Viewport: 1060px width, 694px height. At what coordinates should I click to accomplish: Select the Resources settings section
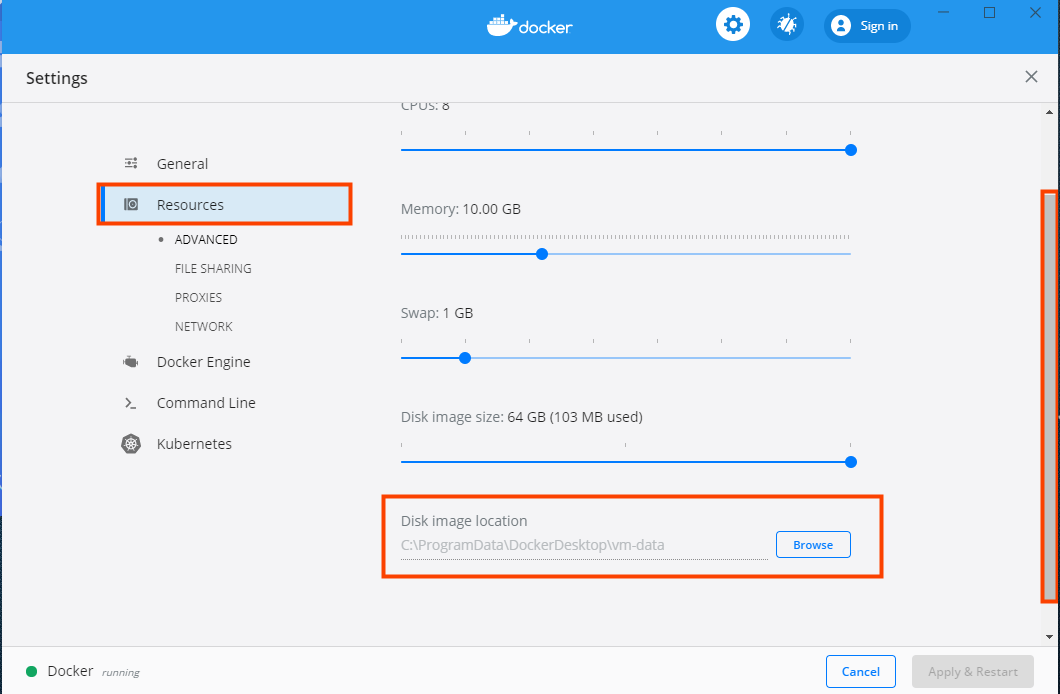click(226, 205)
